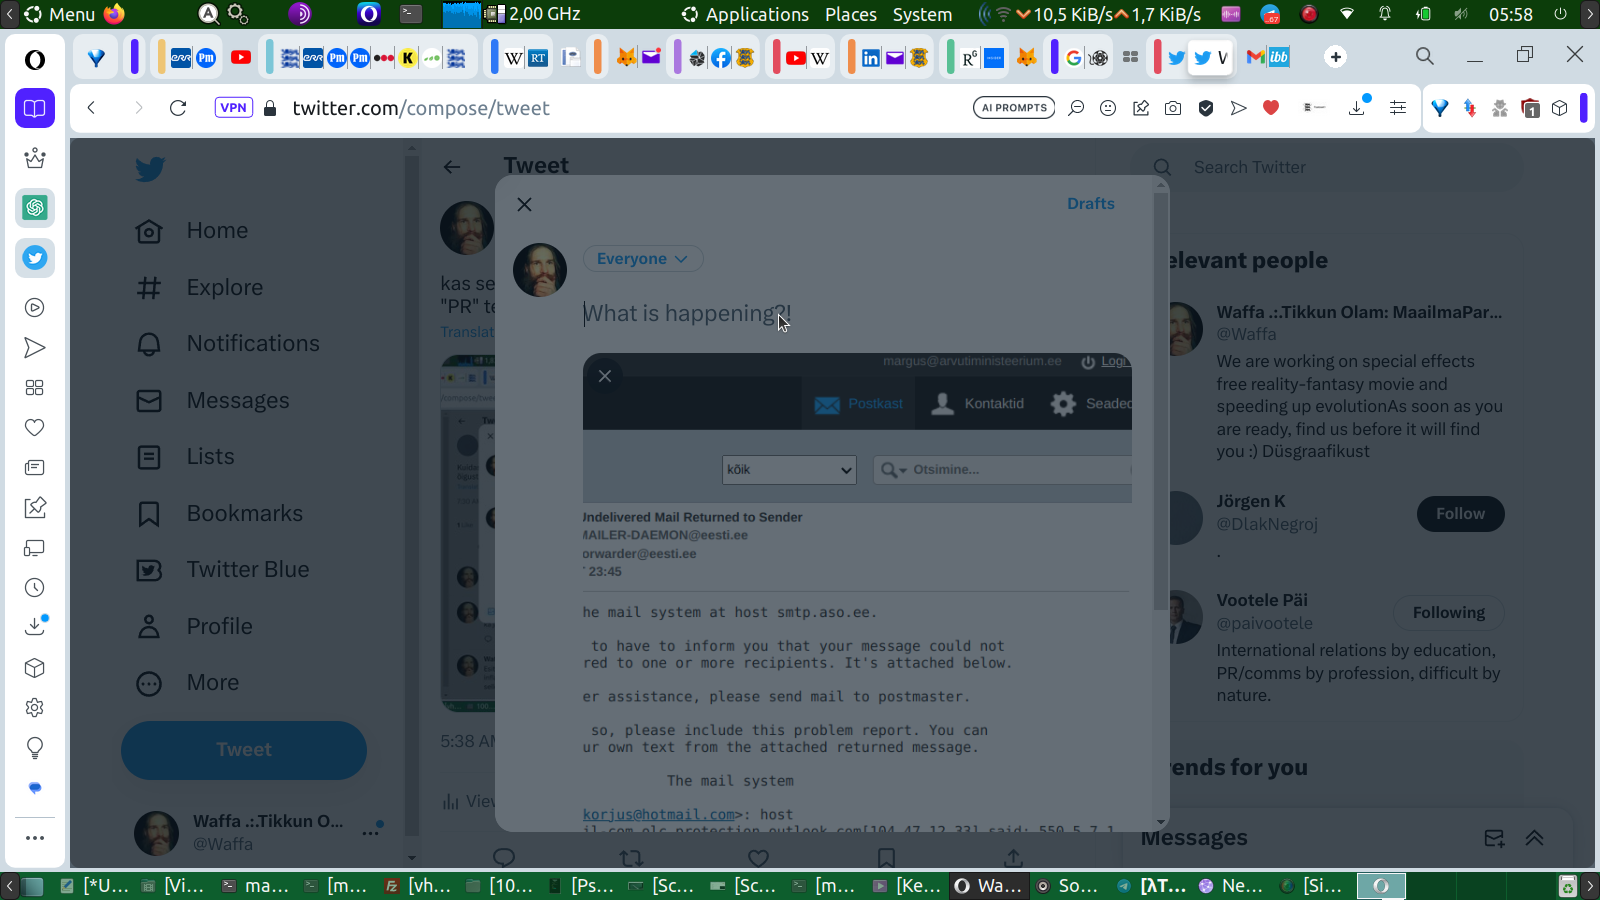
Task: Click the share icon under the tweet
Action: (x=1013, y=858)
